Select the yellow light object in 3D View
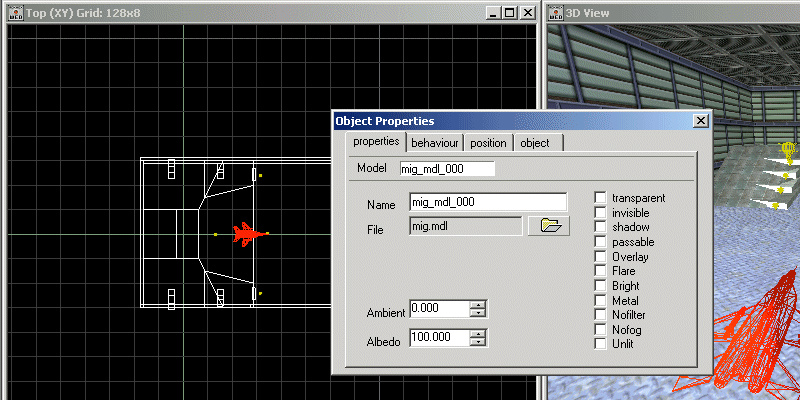Screen dimensions: 800x400 [x=787, y=151]
